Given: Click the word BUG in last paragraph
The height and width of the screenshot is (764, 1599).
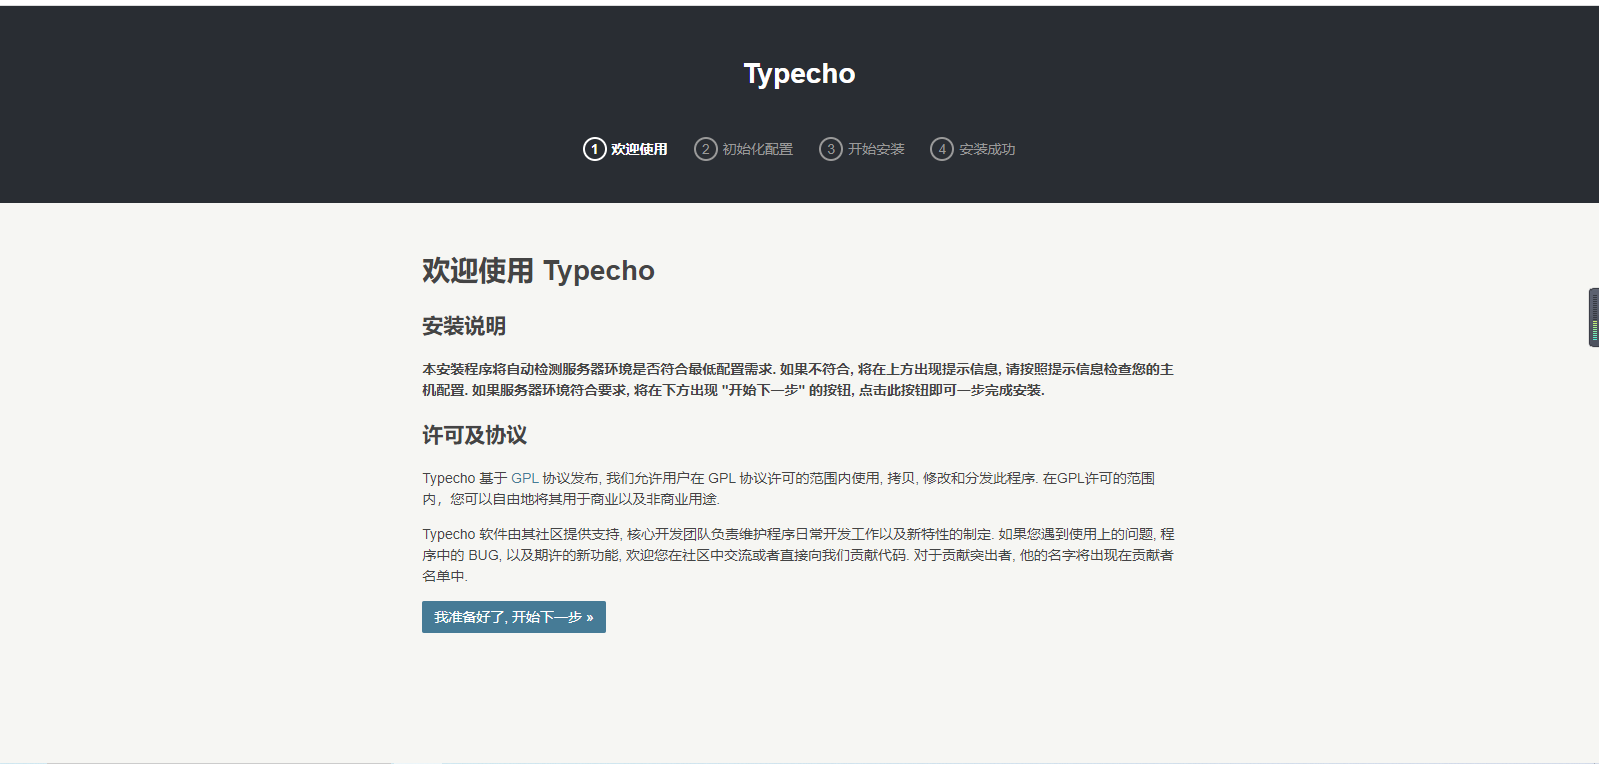Looking at the screenshot, I should pyautogui.click(x=483, y=555).
